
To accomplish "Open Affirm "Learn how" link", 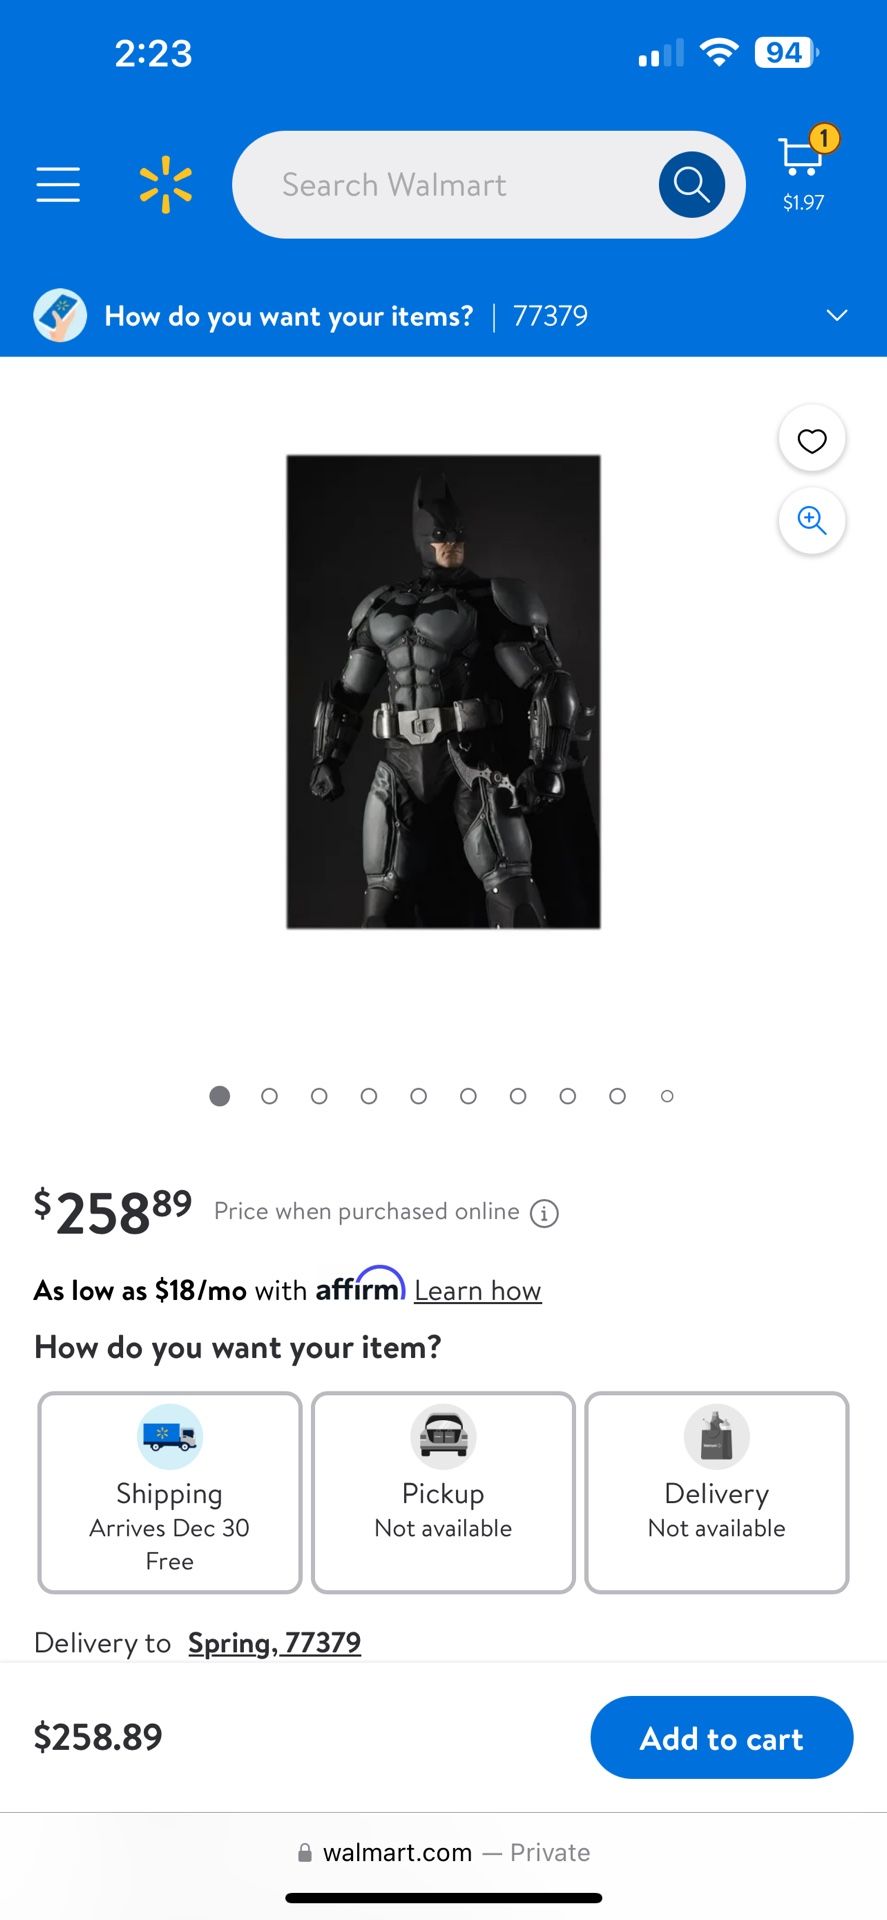I will 478,1291.
